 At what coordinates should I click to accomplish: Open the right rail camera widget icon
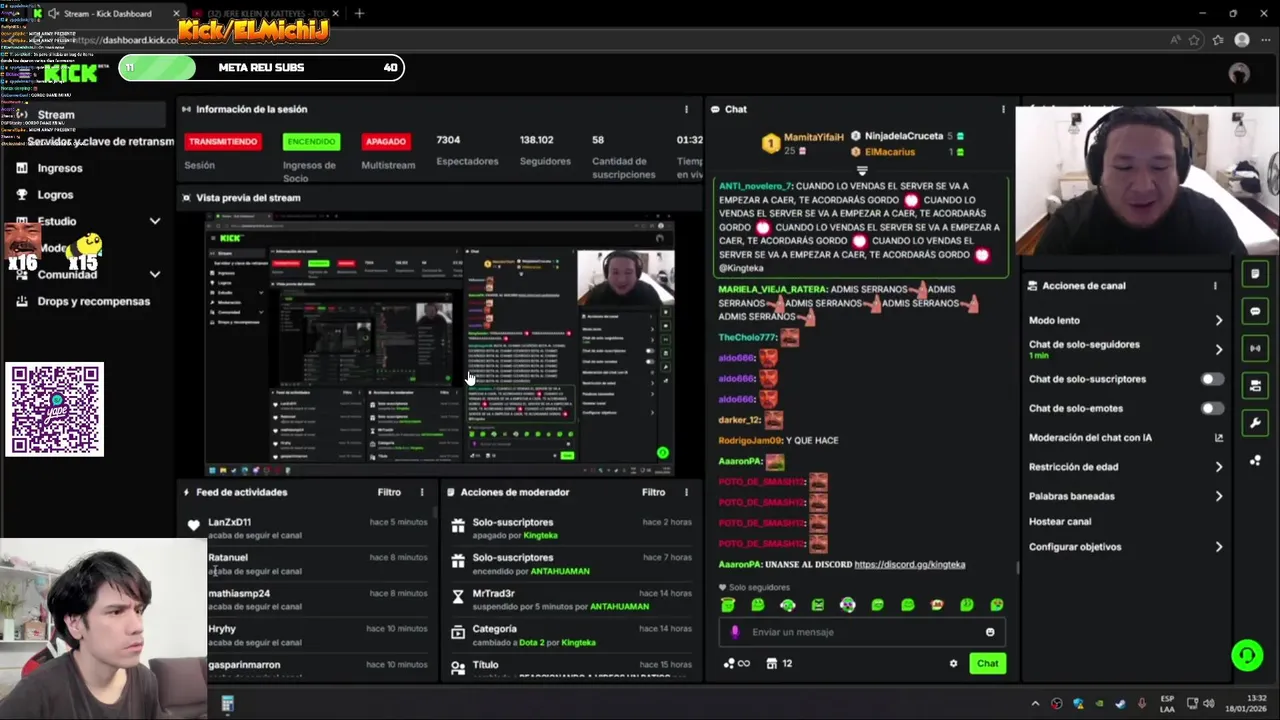(x=1255, y=385)
